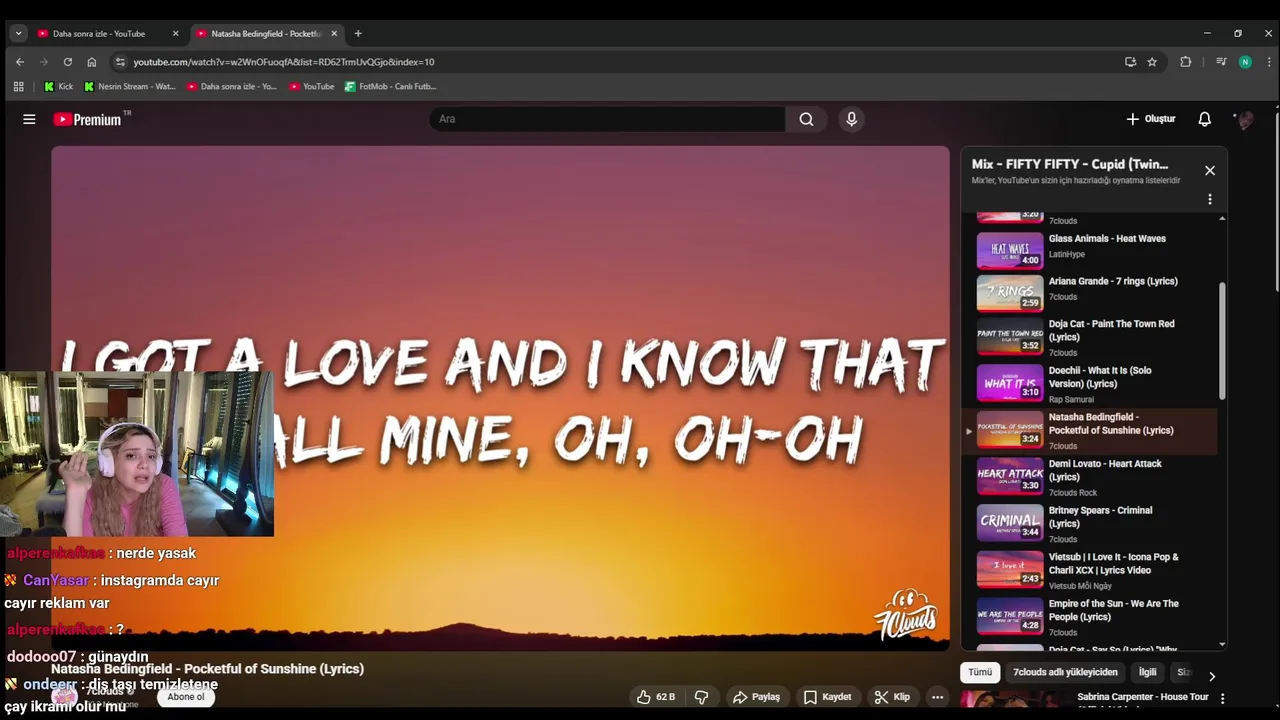Open the Kick bookmark
This screenshot has width=1280, height=720.
pyautogui.click(x=58, y=86)
